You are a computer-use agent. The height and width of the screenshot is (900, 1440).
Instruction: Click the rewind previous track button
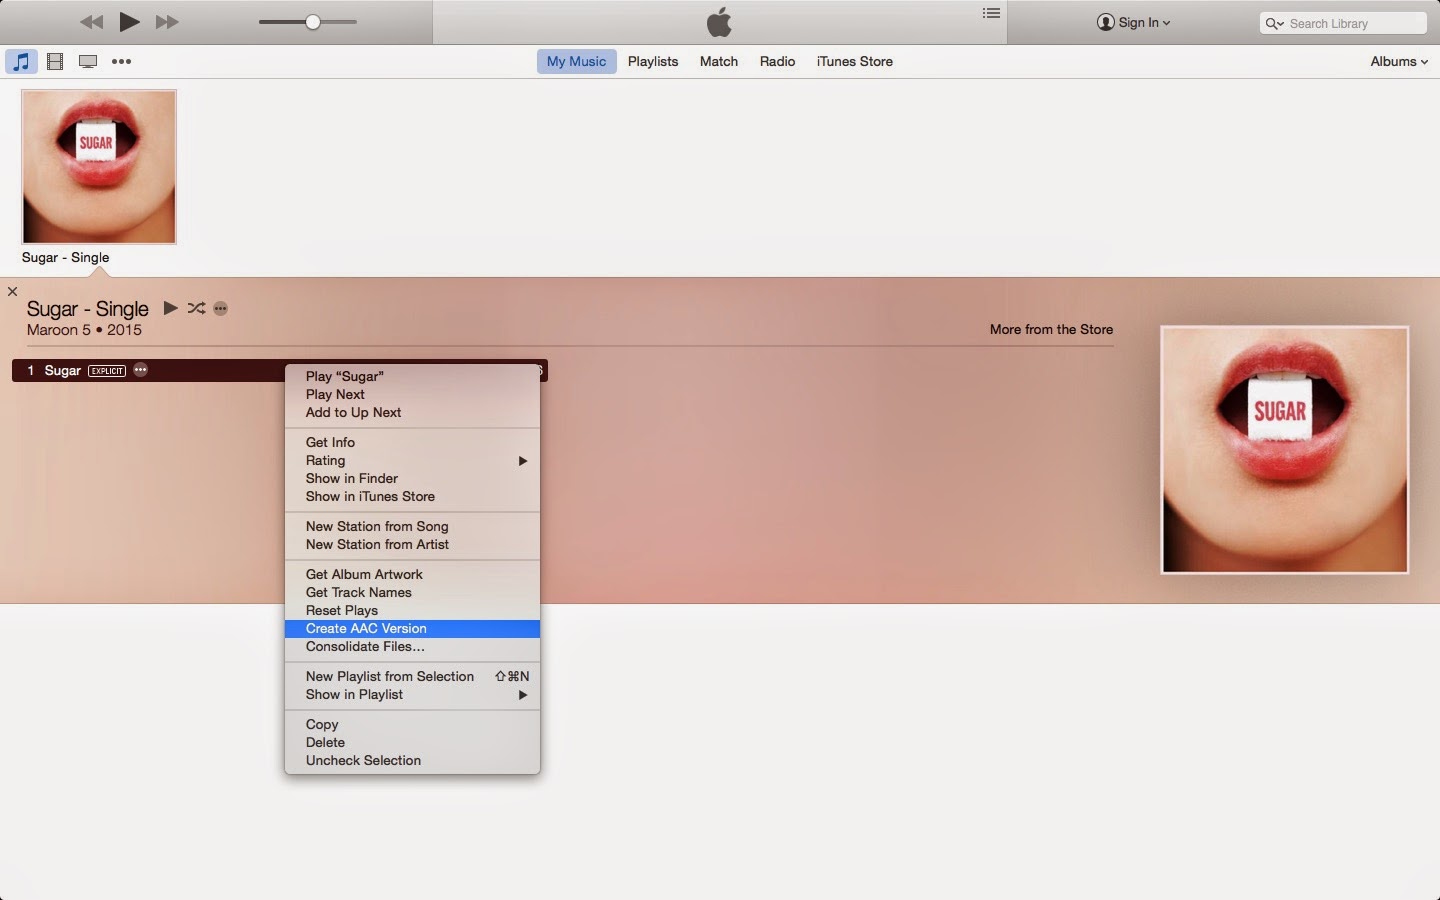pos(91,22)
